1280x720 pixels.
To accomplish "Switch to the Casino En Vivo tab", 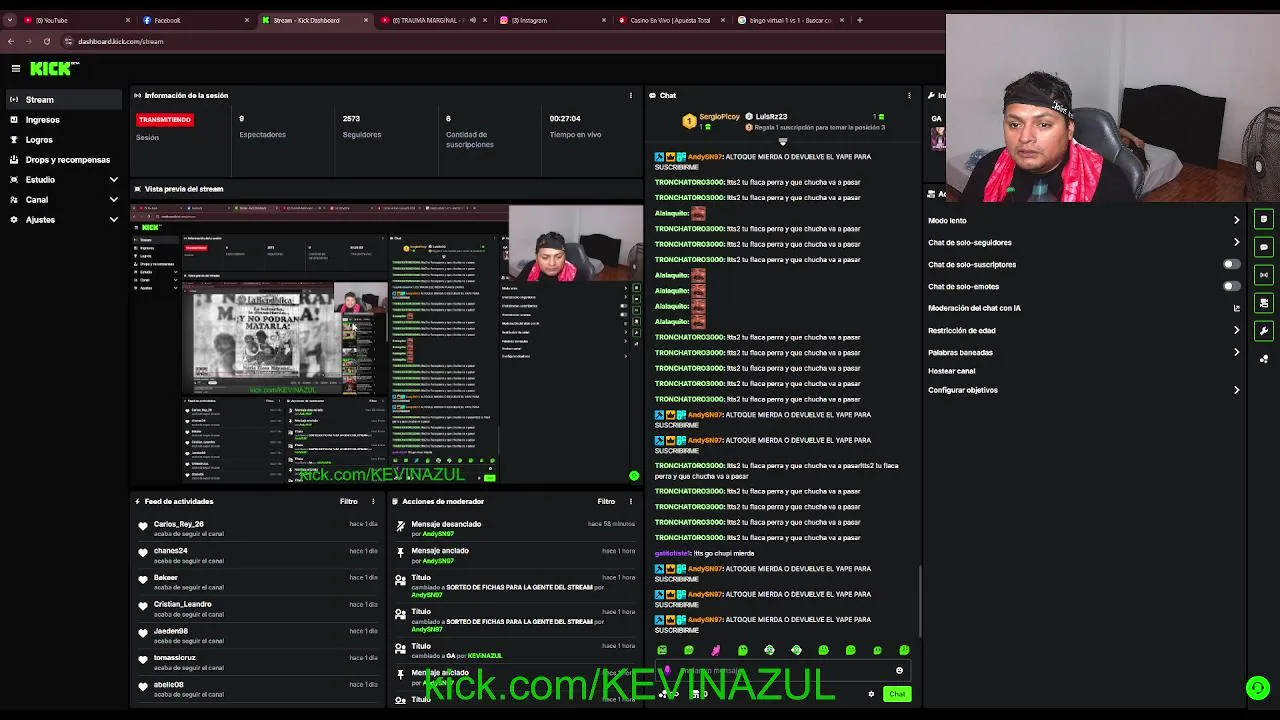I will (671, 20).
